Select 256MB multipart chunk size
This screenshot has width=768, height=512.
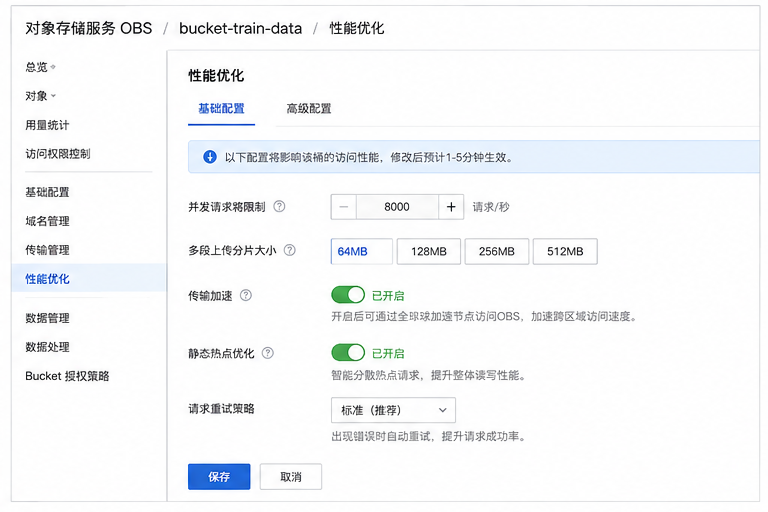coord(497,251)
